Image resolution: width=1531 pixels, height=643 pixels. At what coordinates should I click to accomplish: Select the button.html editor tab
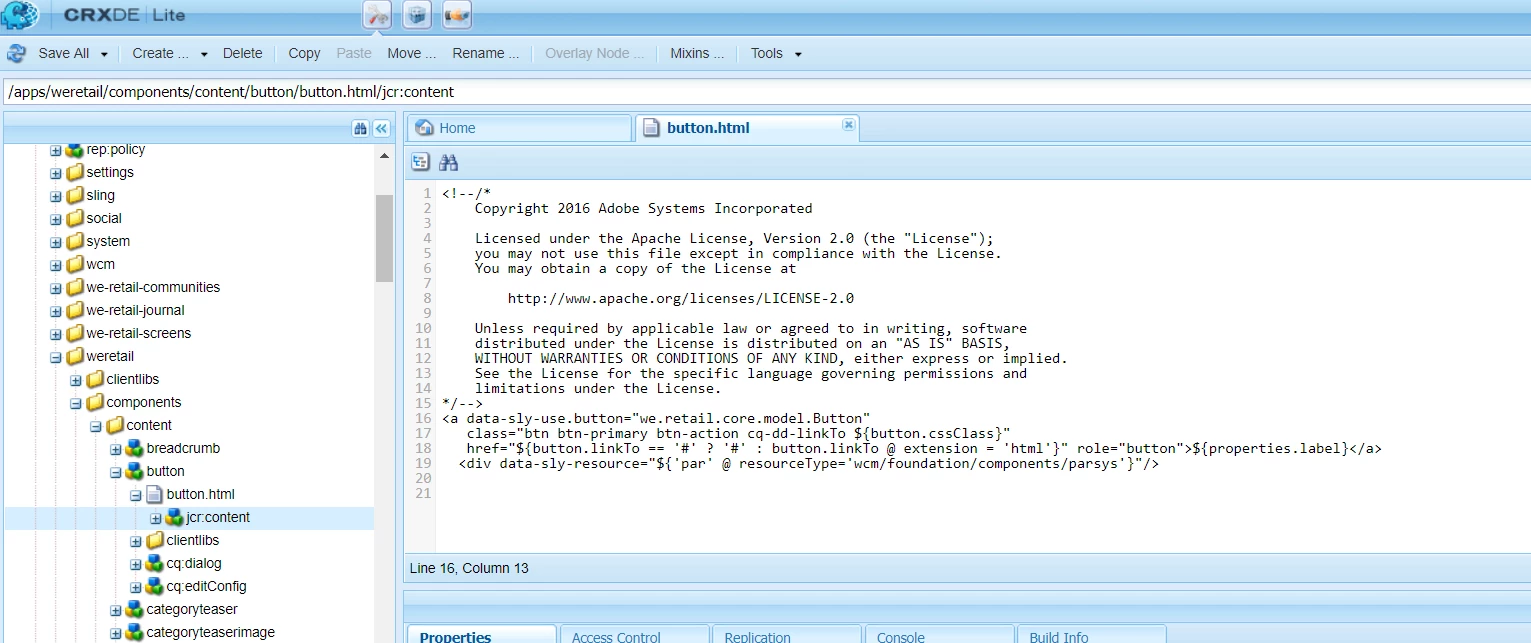point(747,128)
